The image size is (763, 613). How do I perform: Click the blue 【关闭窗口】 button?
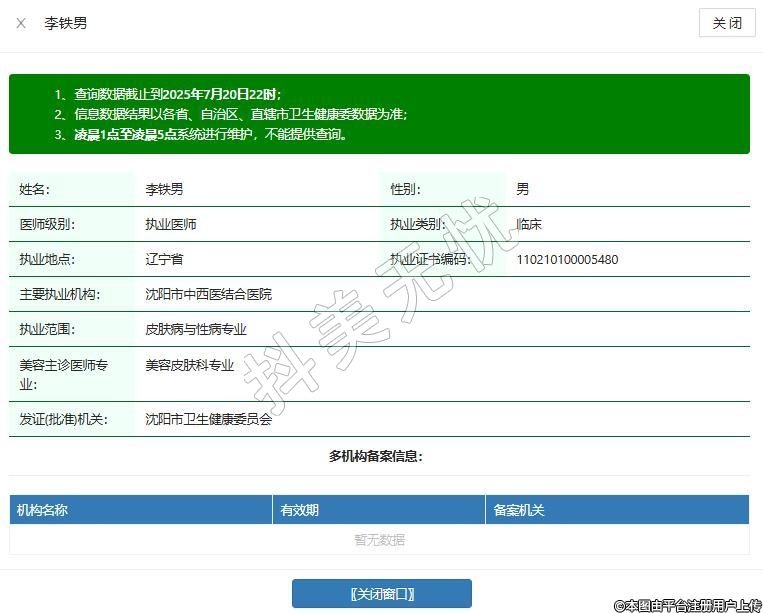[x=381, y=594]
